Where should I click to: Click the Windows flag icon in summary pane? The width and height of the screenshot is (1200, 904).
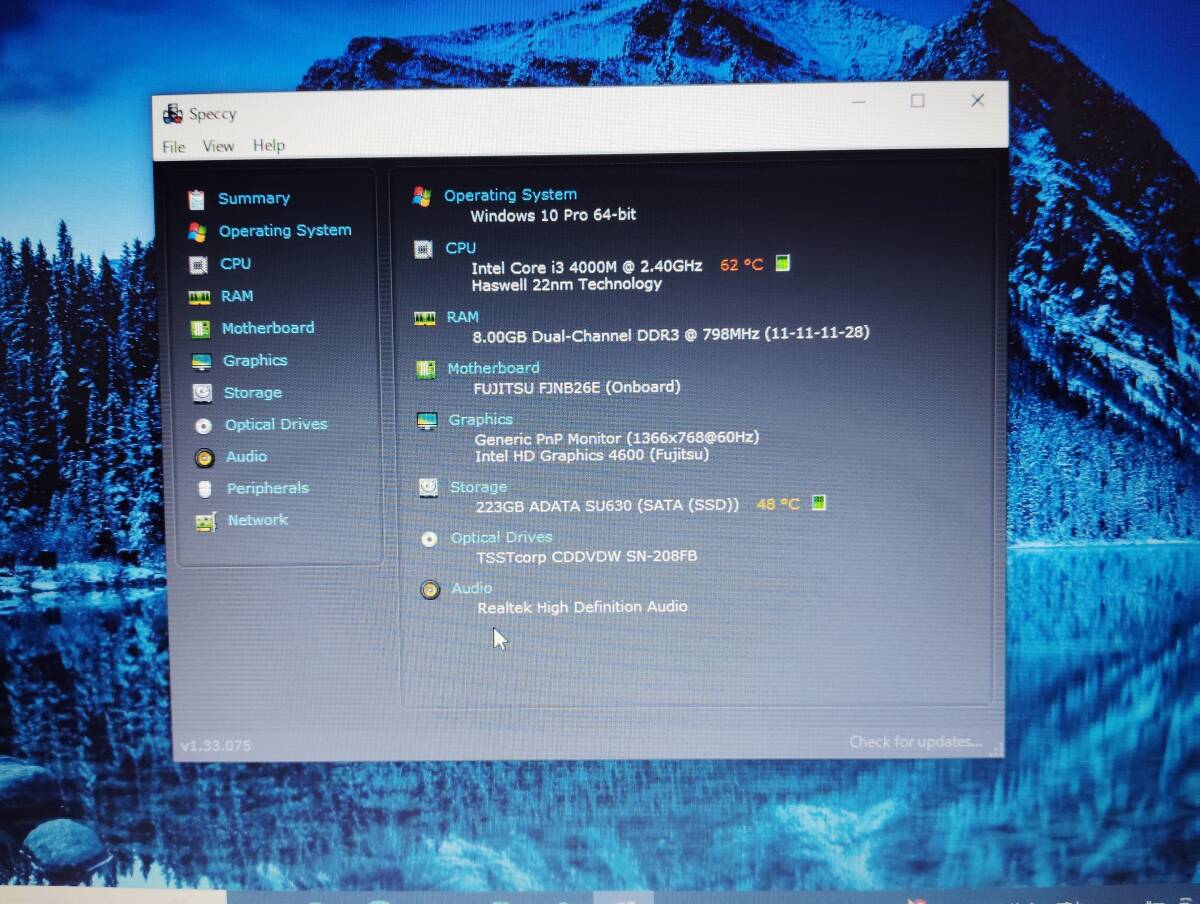[422, 196]
